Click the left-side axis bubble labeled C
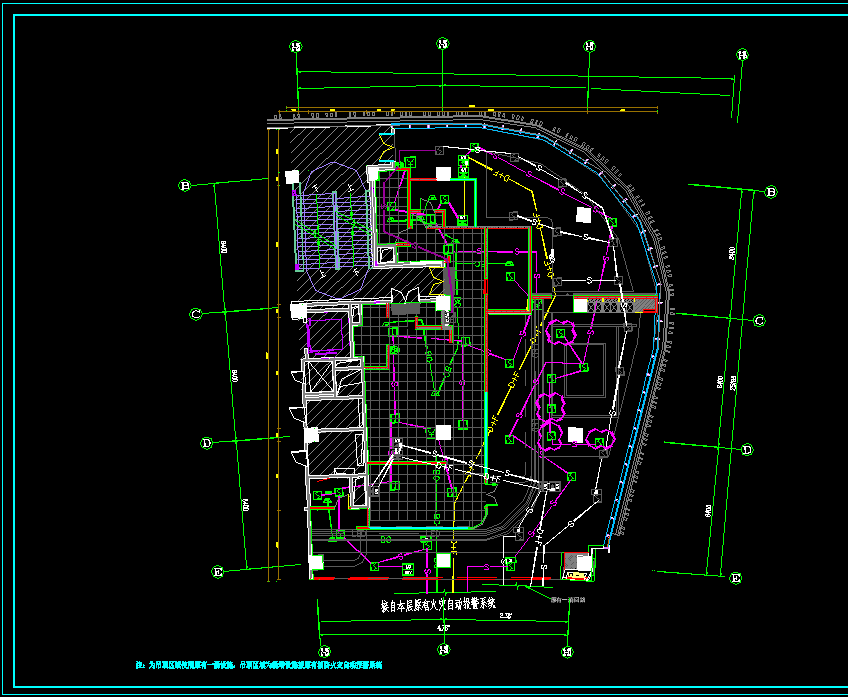Image resolution: width=848 pixels, height=697 pixels. pos(196,314)
